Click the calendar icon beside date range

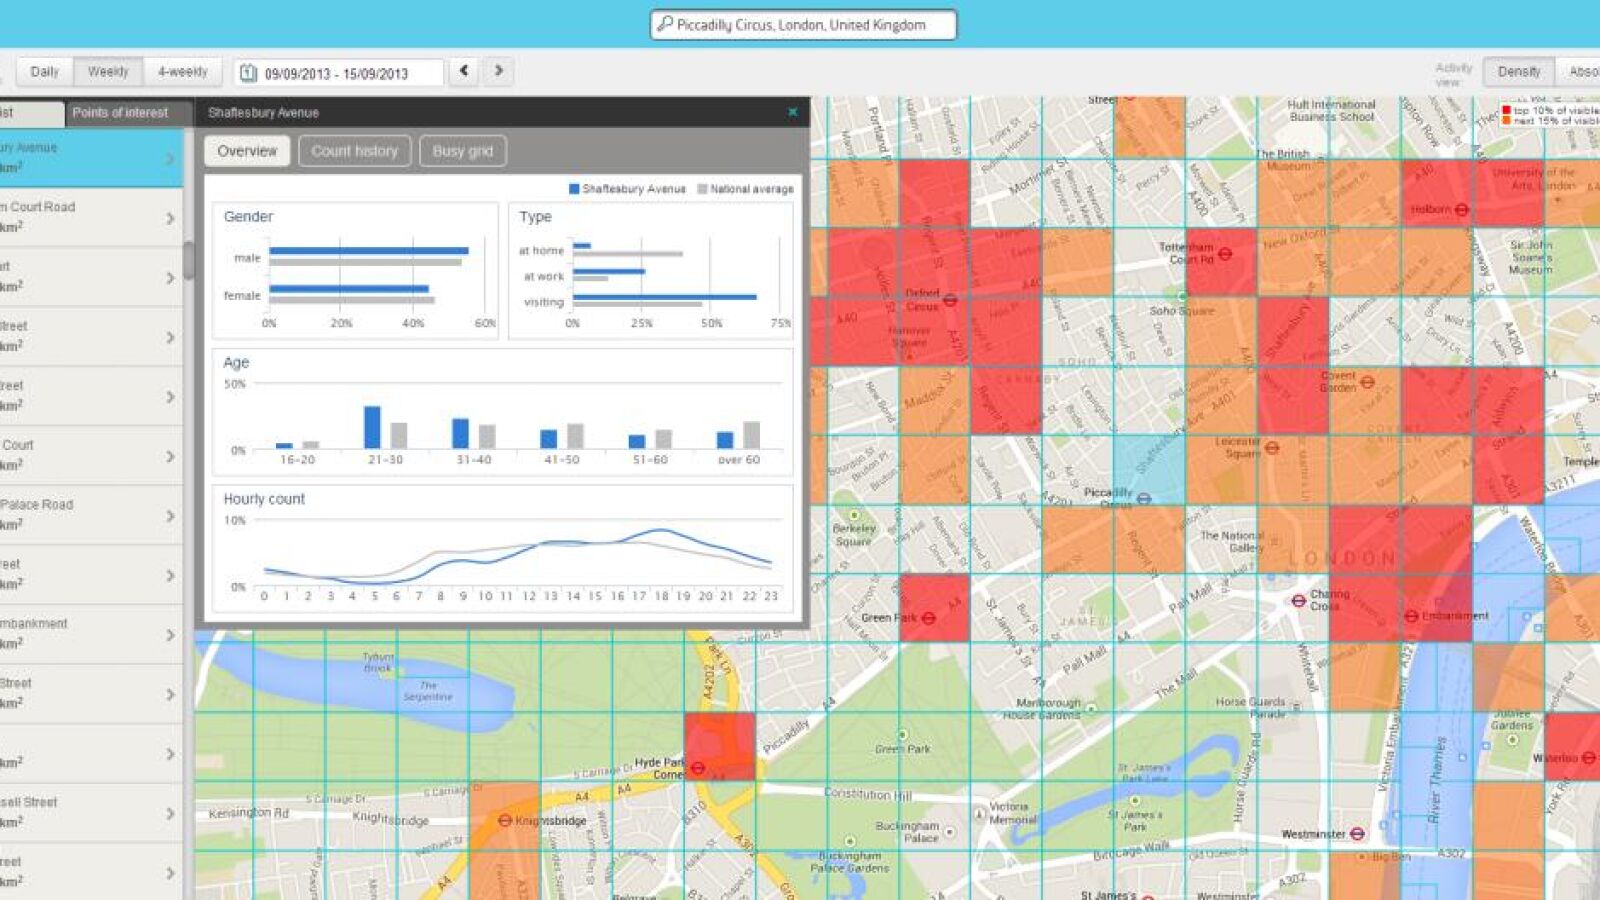[249, 73]
